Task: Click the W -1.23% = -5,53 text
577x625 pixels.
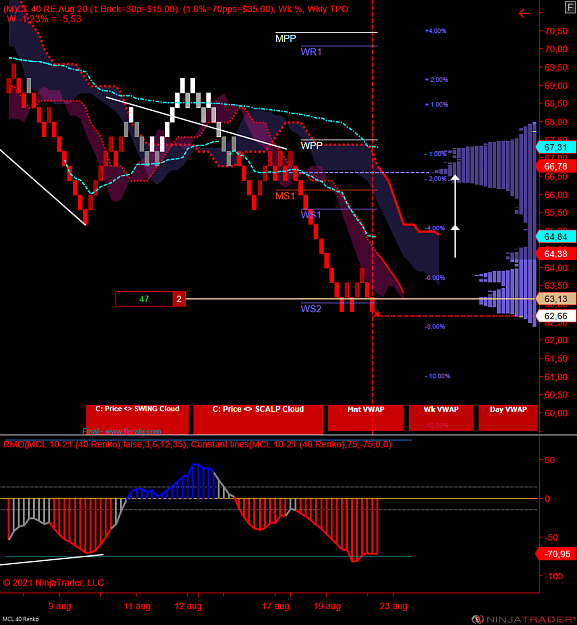Action: pyautogui.click(x=44, y=19)
